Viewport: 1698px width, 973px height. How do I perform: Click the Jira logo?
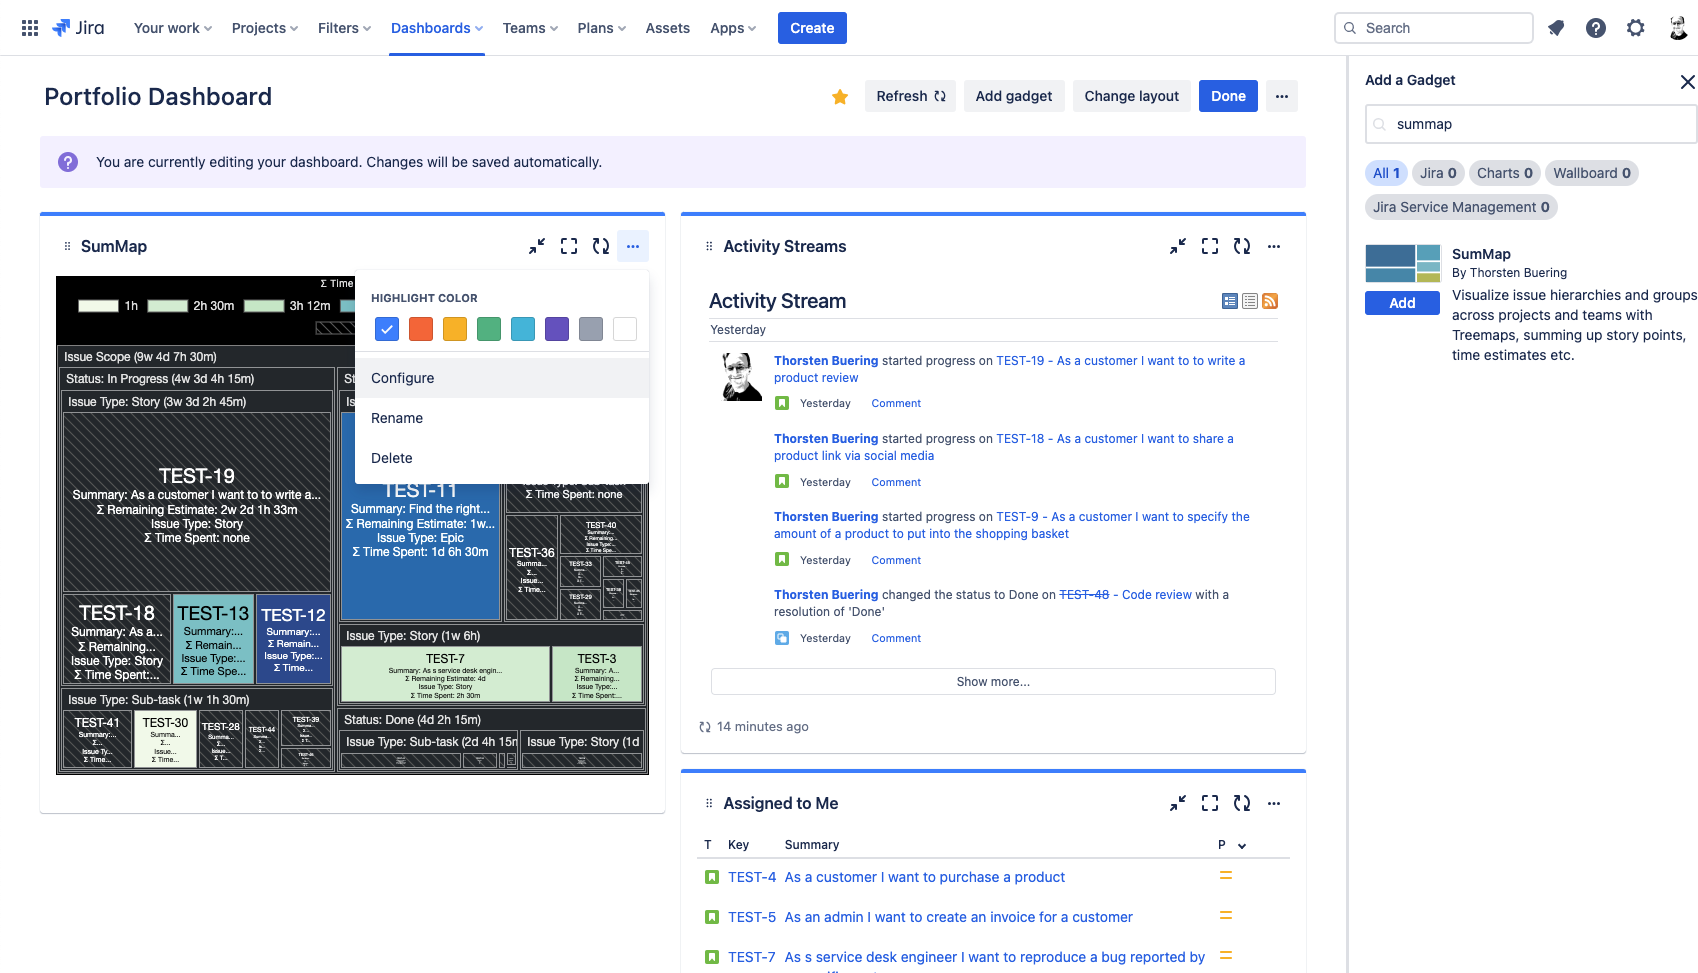click(78, 28)
